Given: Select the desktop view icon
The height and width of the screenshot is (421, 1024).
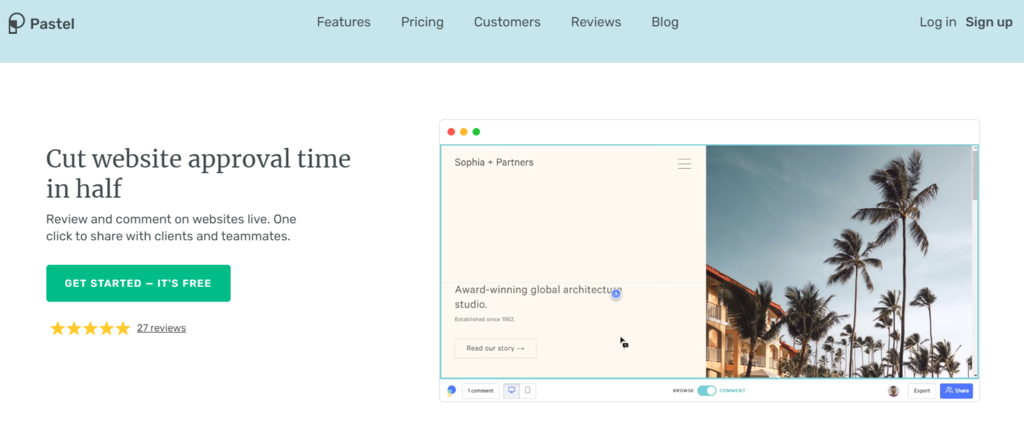Looking at the screenshot, I should (511, 391).
